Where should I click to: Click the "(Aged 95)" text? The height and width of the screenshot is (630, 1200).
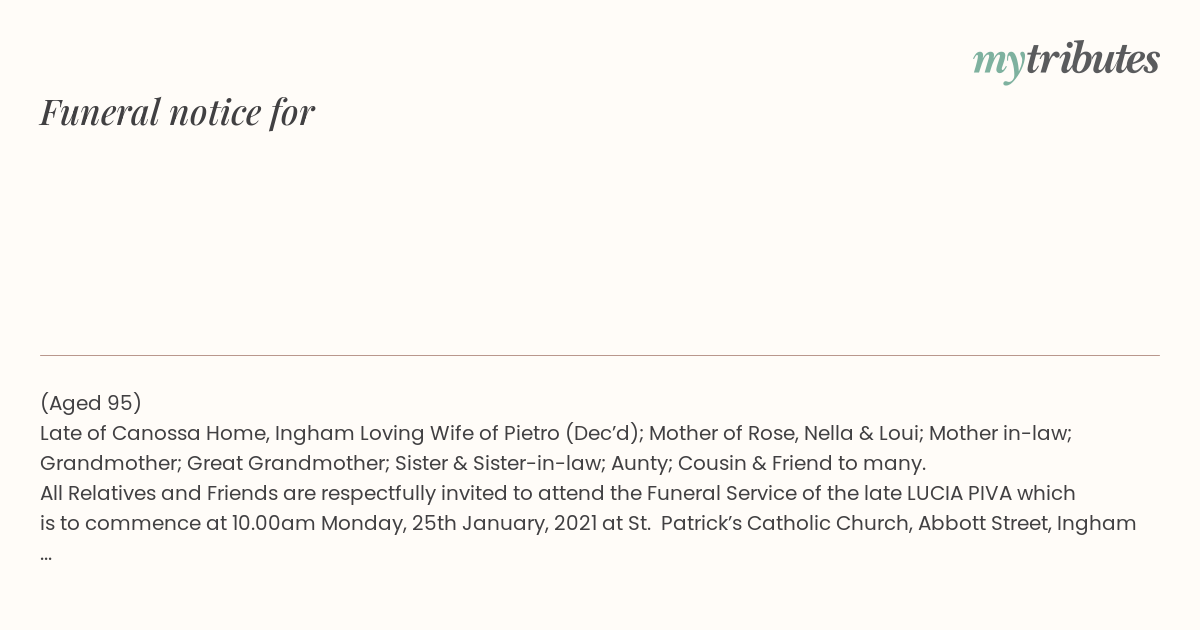pos(91,403)
